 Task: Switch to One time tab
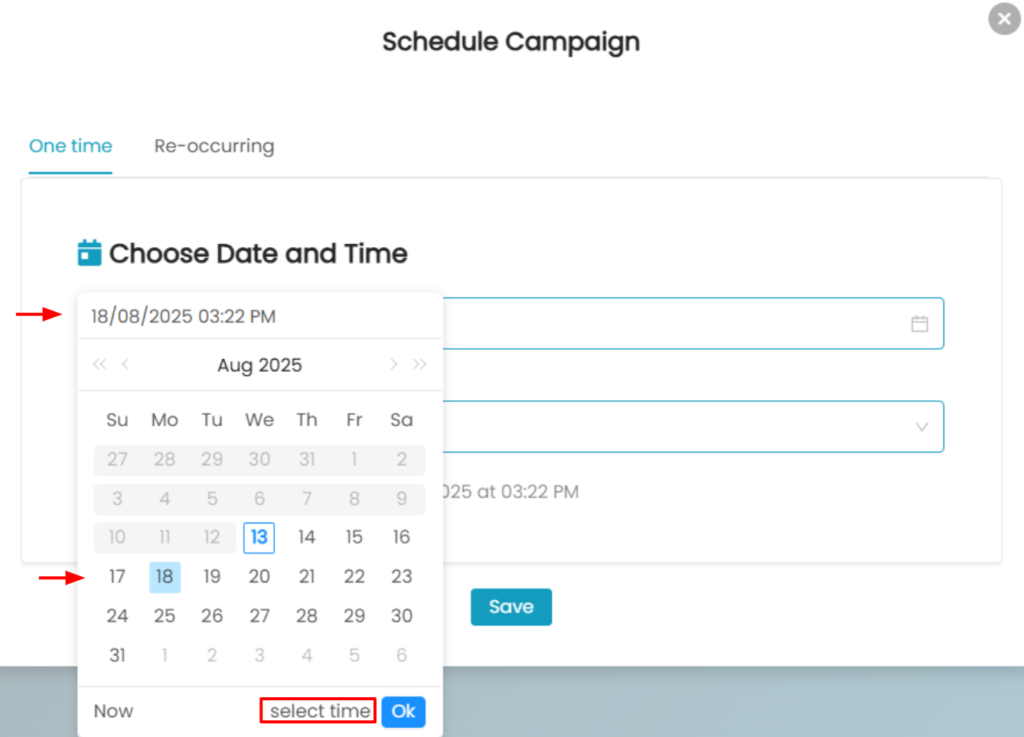coord(70,146)
